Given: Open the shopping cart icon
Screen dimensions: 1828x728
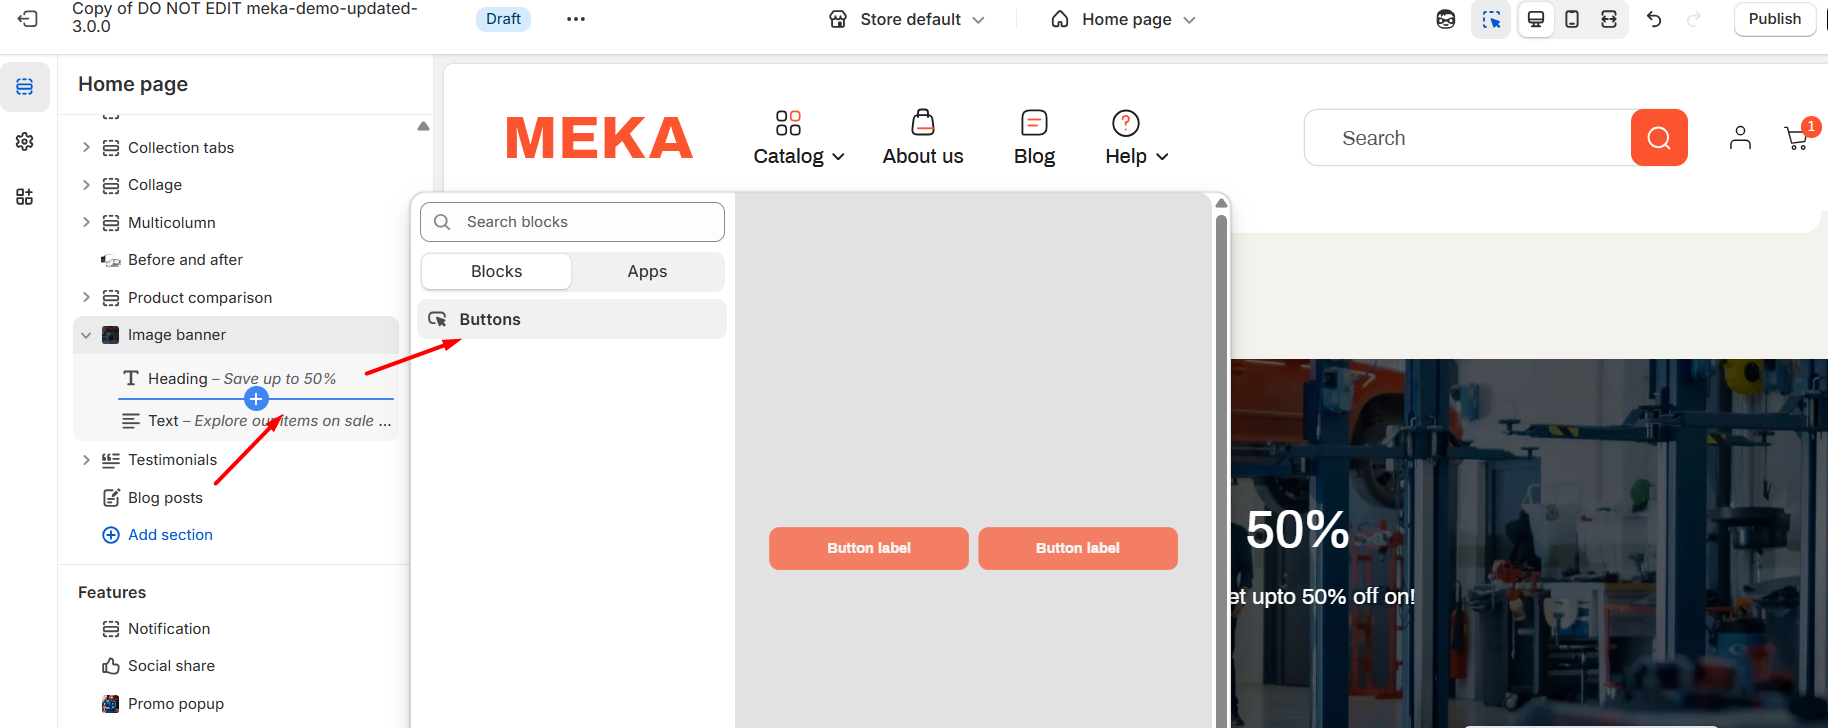Looking at the screenshot, I should [1797, 138].
